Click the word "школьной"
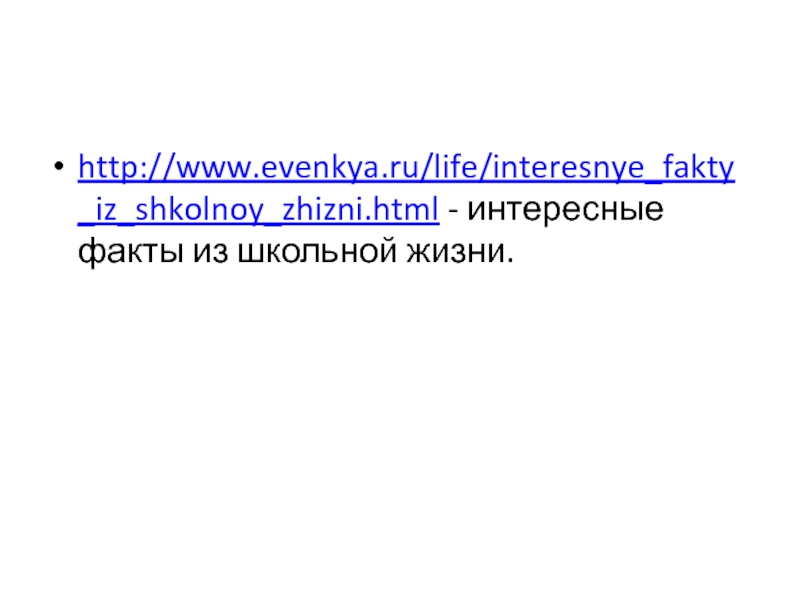The width and height of the screenshot is (800, 600). coord(305,255)
